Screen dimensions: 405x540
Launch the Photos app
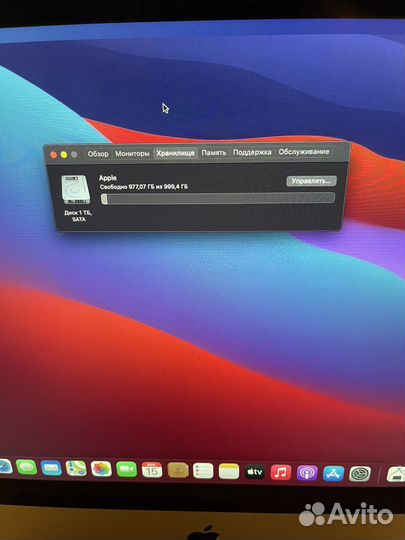[101, 469]
